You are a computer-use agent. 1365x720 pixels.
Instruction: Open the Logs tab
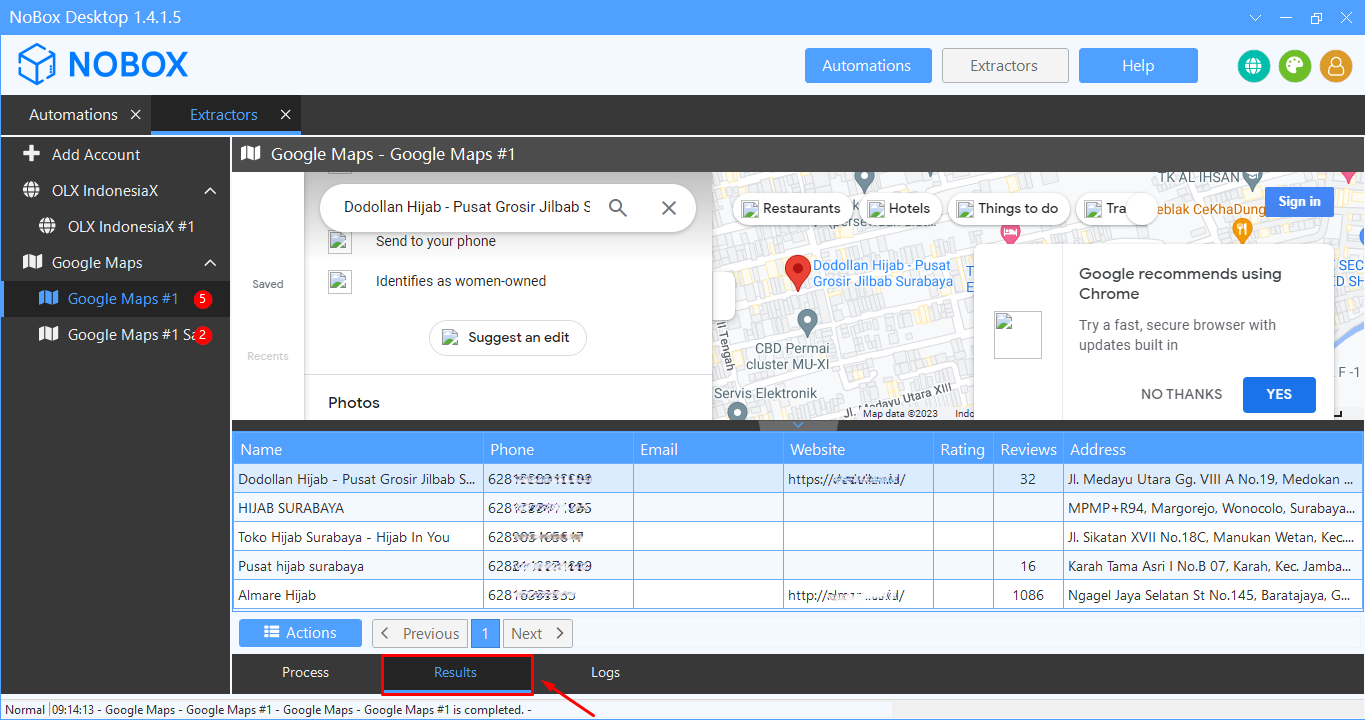pyautogui.click(x=605, y=673)
